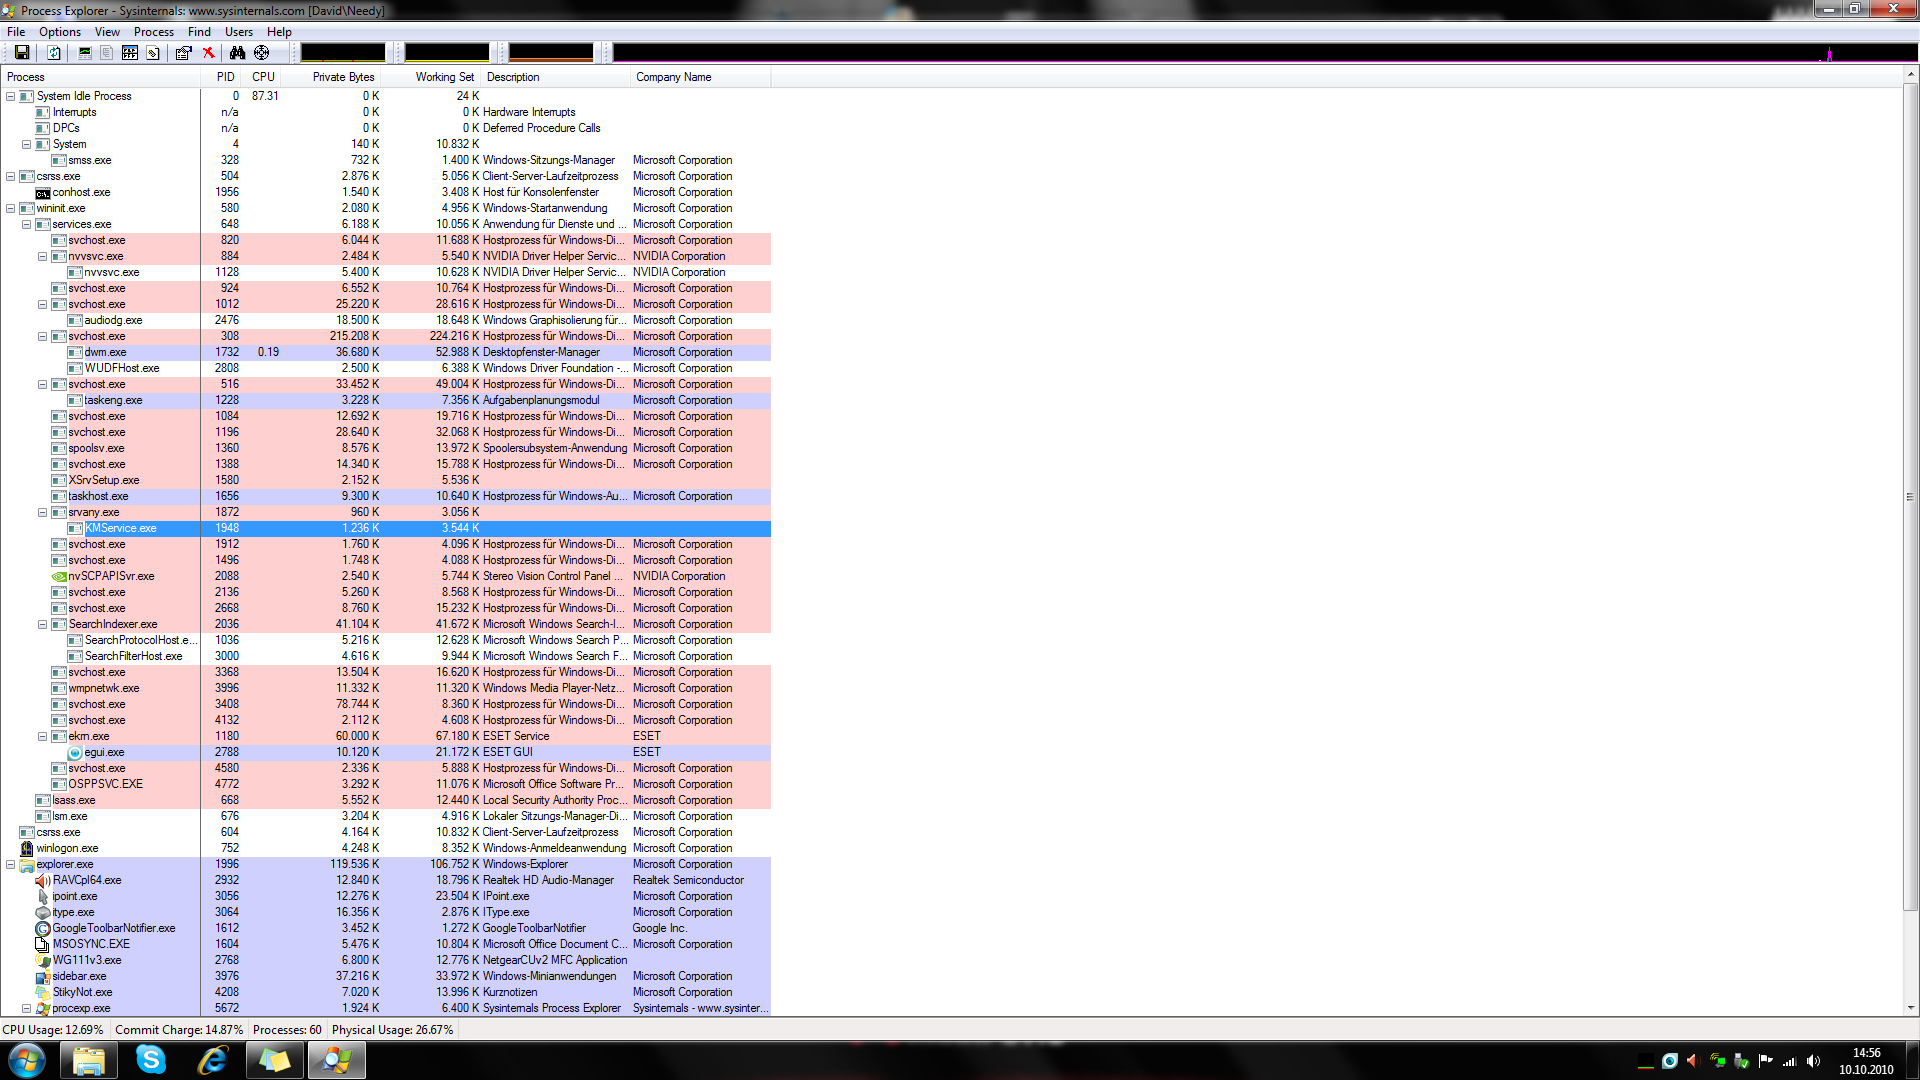Collapse the nvvsvc.exe node with PID 884
The height and width of the screenshot is (1080, 1920).
coord(43,256)
